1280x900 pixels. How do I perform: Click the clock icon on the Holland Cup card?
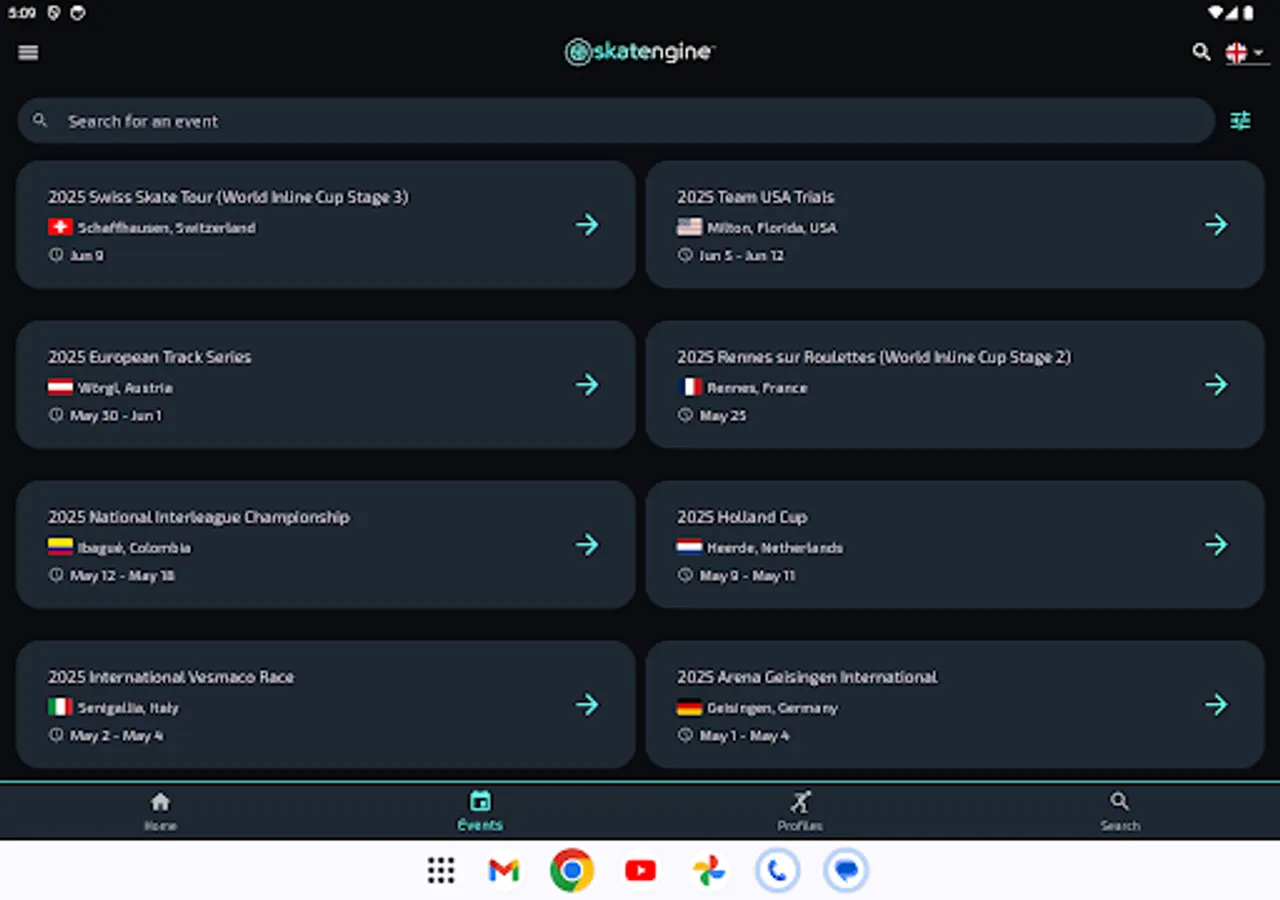click(x=684, y=575)
